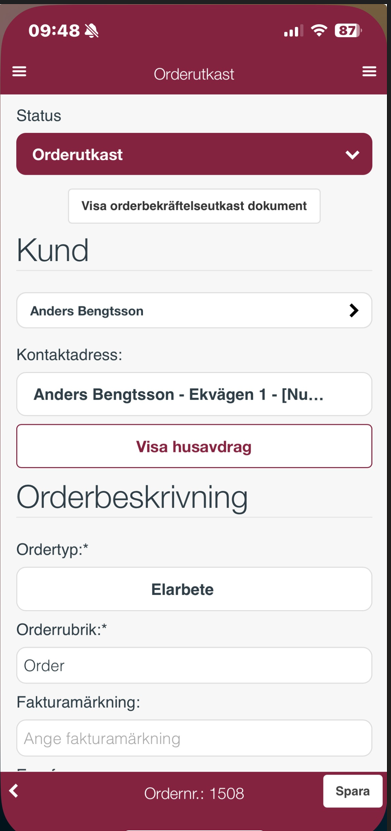The height and width of the screenshot is (831, 391).
Task: Open the Ordertyp Elarbete selector
Action: click(x=194, y=589)
